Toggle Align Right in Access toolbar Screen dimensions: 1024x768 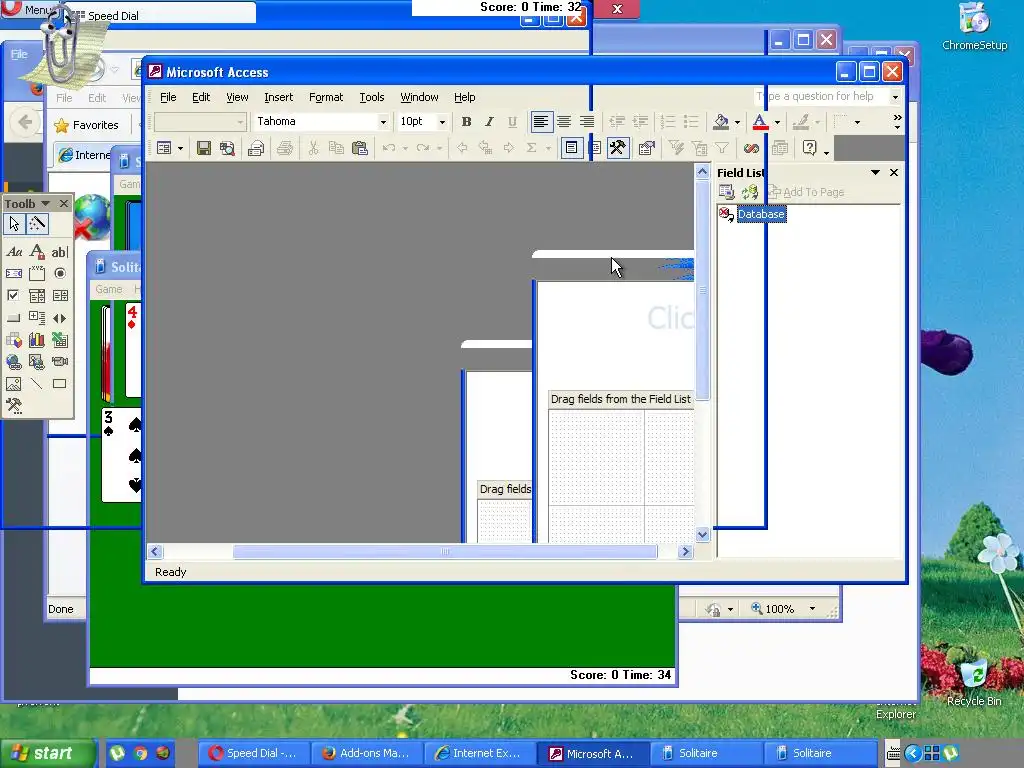587,121
